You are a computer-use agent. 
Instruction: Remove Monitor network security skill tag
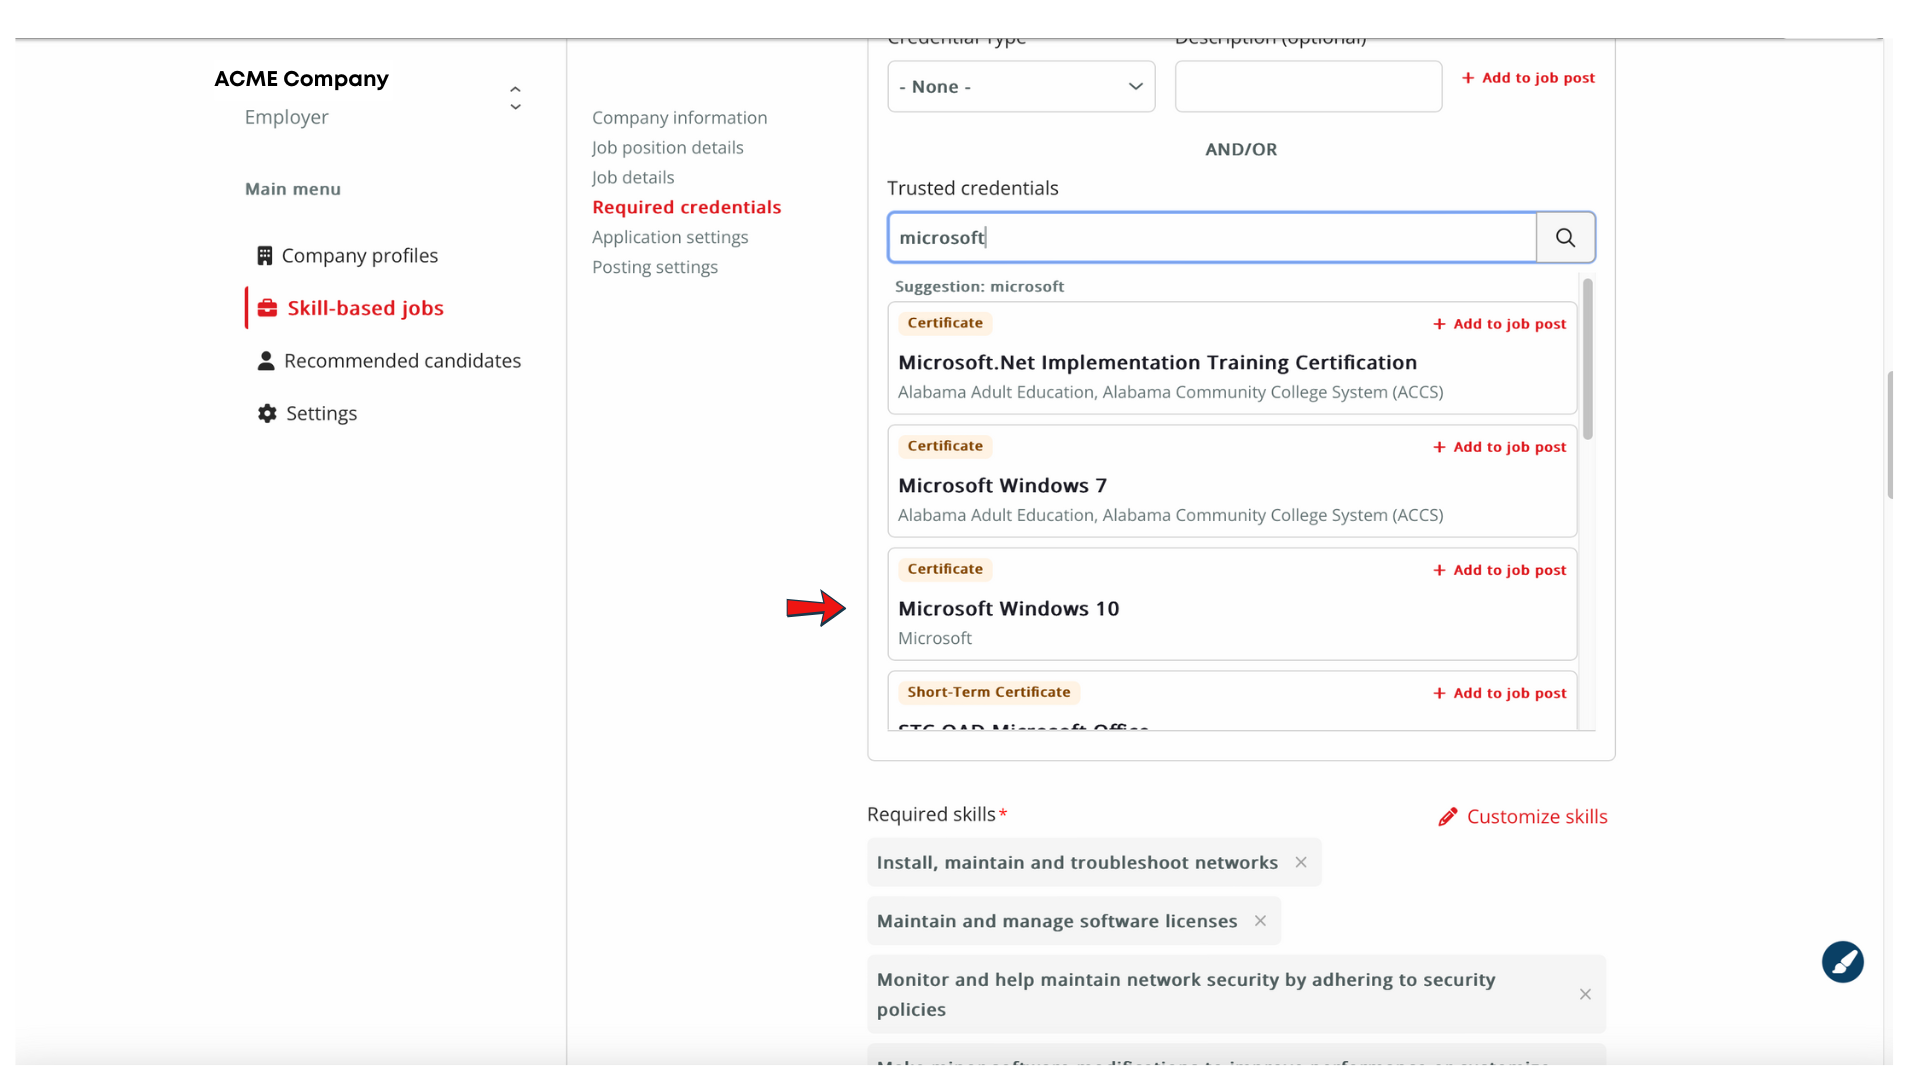pos(1585,994)
